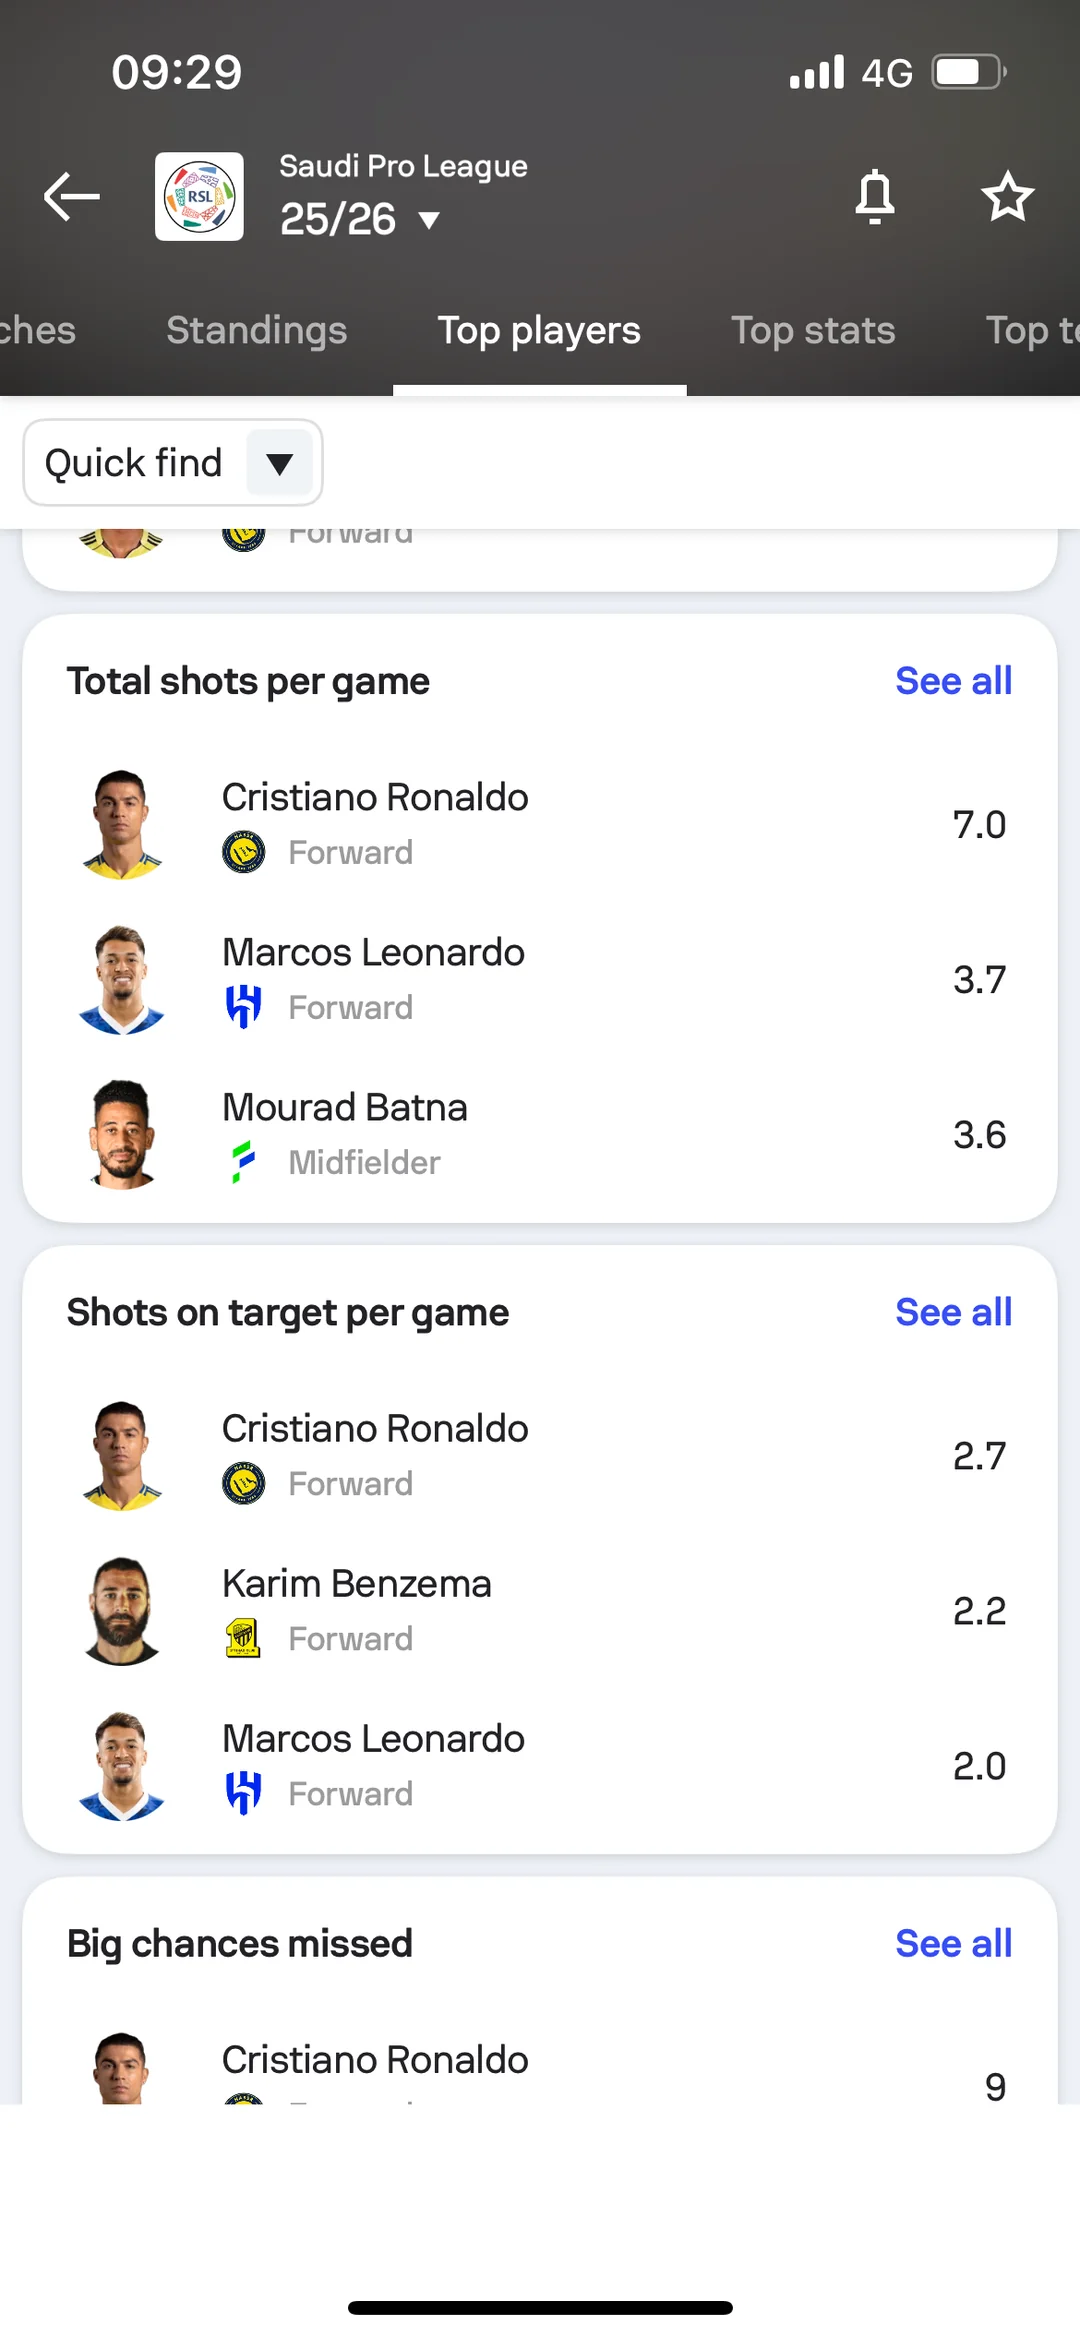Tap Al-Nassr club badge under Total shots Ronaldo
1080x2337 pixels.
[243, 852]
